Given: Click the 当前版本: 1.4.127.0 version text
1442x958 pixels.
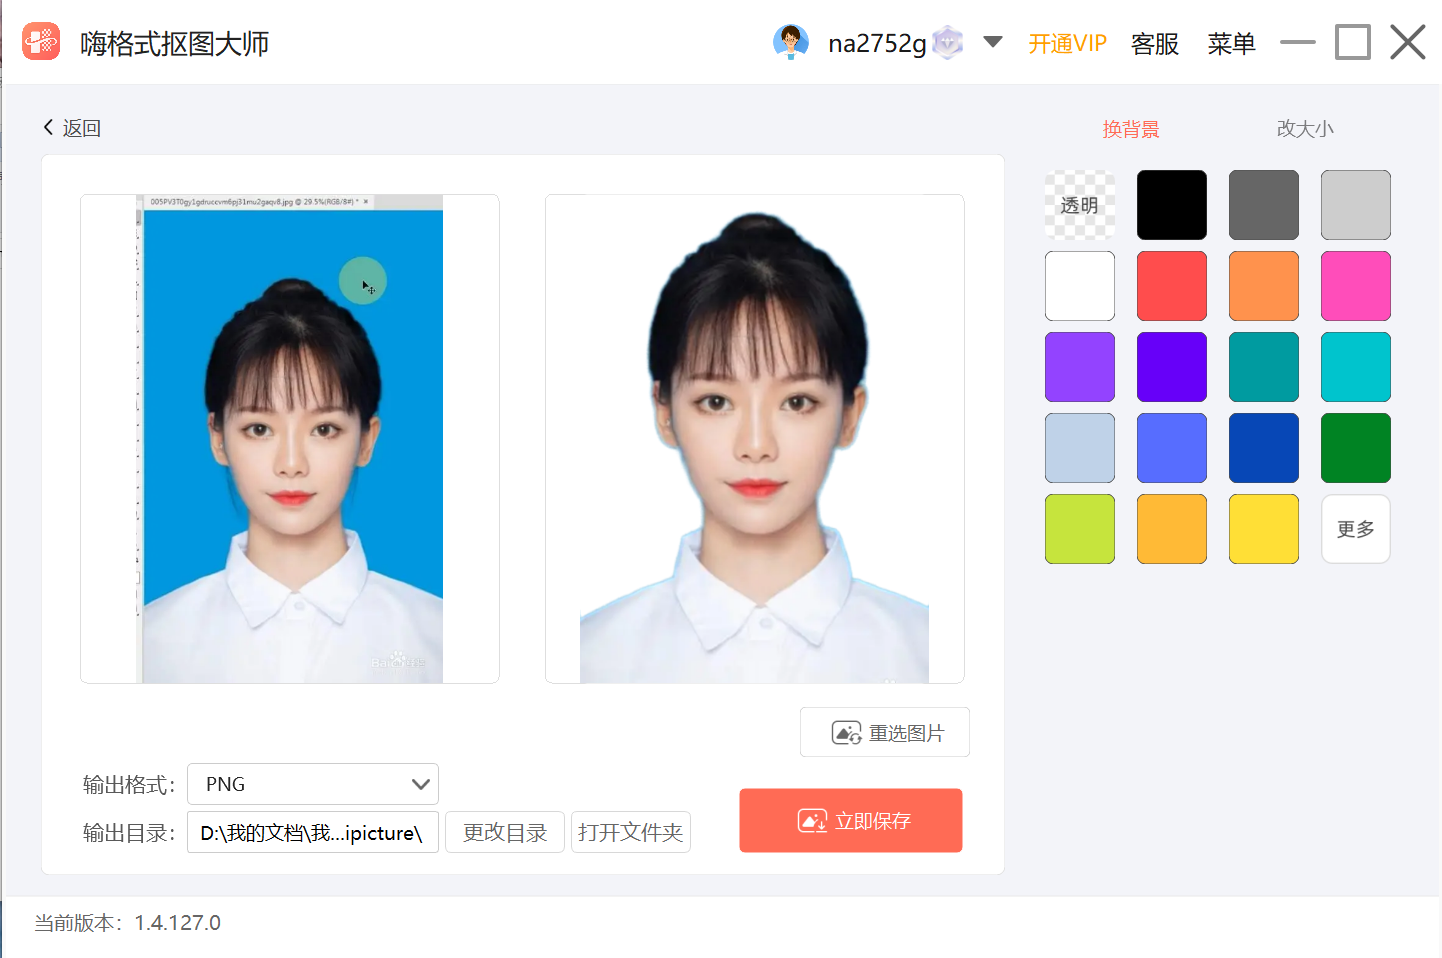Looking at the screenshot, I should (x=128, y=923).
